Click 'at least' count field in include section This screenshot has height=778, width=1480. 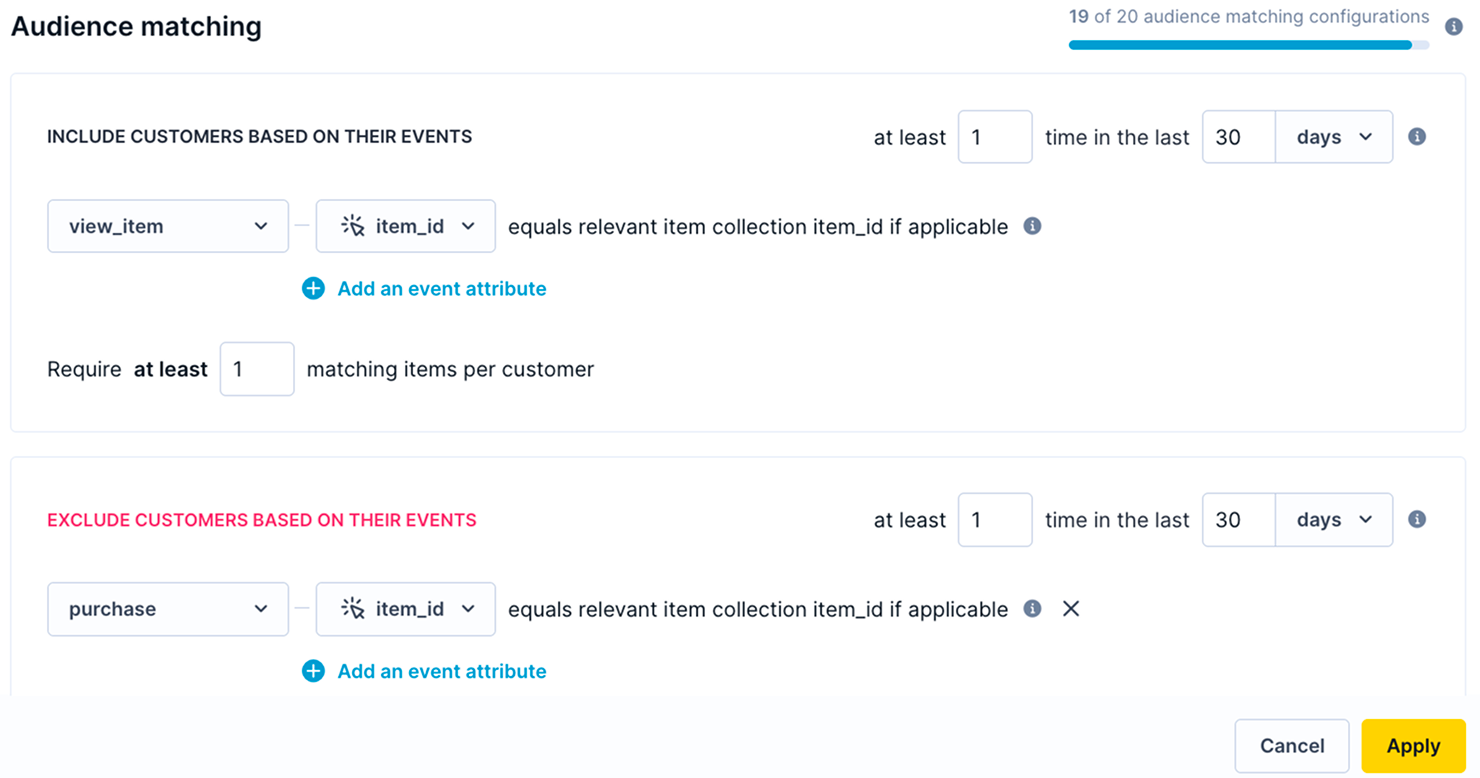pos(995,137)
